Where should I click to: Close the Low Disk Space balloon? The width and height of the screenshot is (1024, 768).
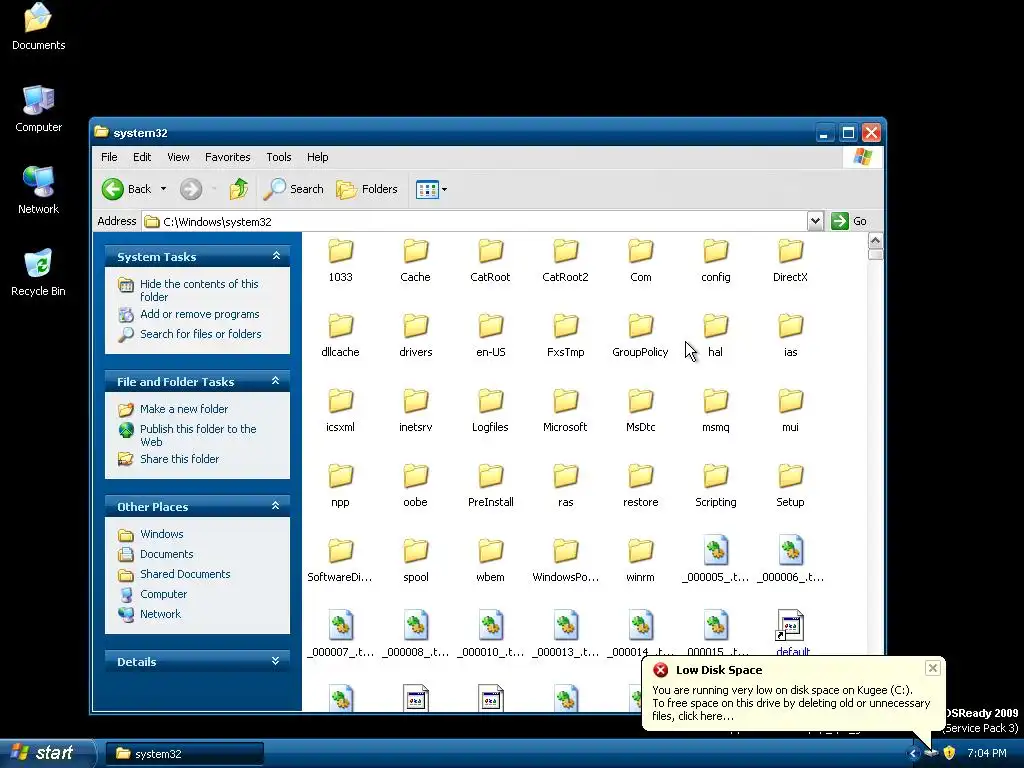pos(933,667)
